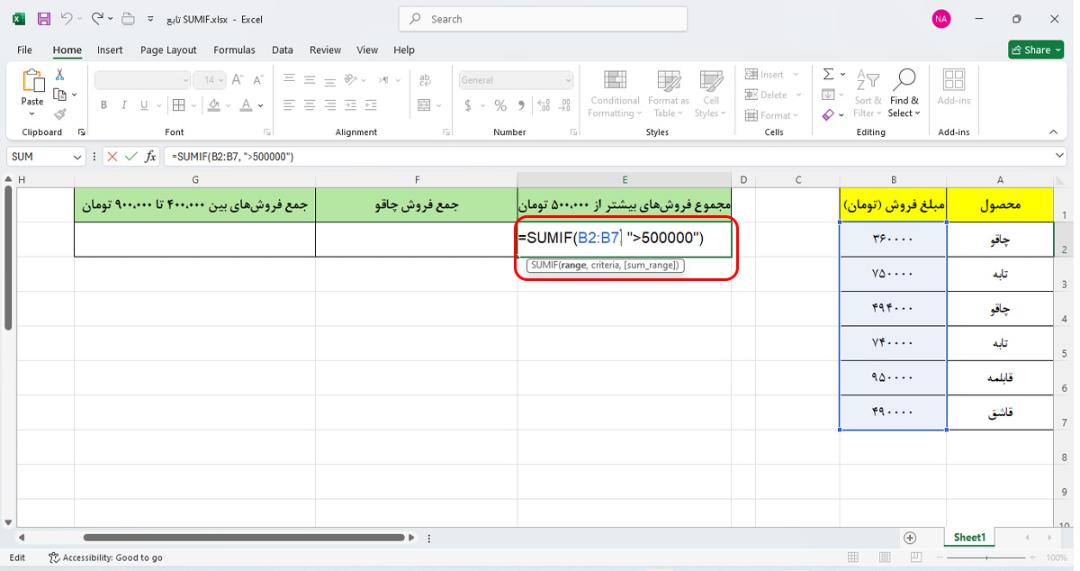The height and width of the screenshot is (571, 1080).
Task: Apply font color A
Action: pos(246,105)
